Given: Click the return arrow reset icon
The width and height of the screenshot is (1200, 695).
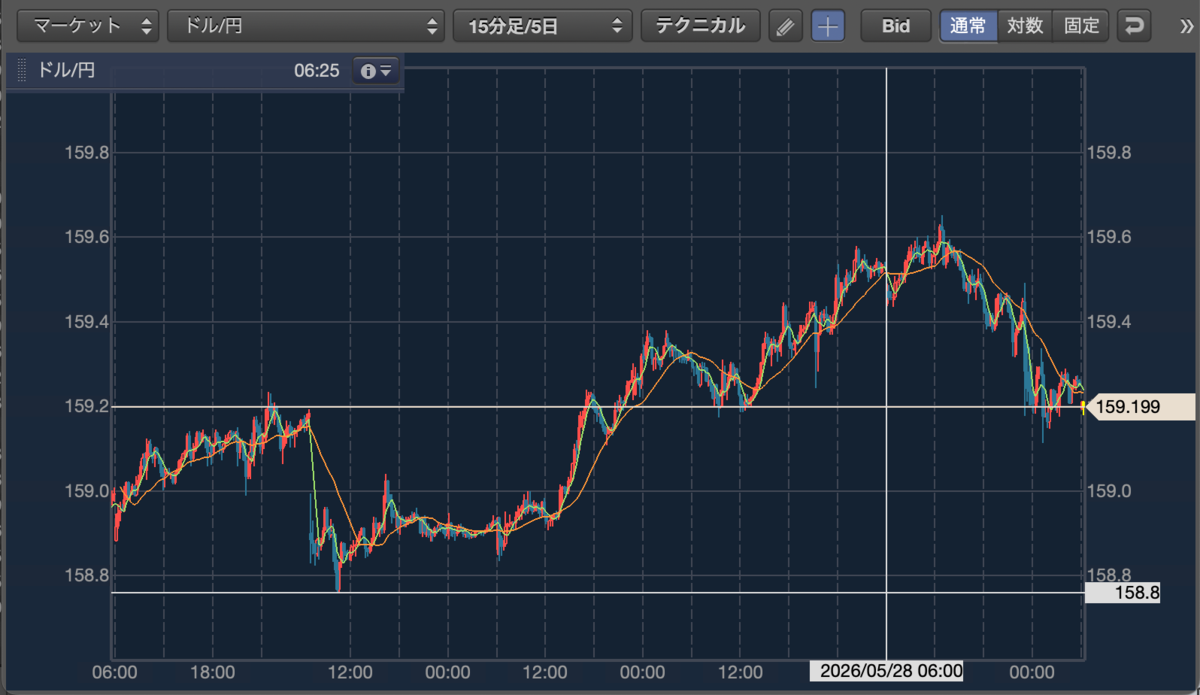Looking at the screenshot, I should coord(1133,26).
